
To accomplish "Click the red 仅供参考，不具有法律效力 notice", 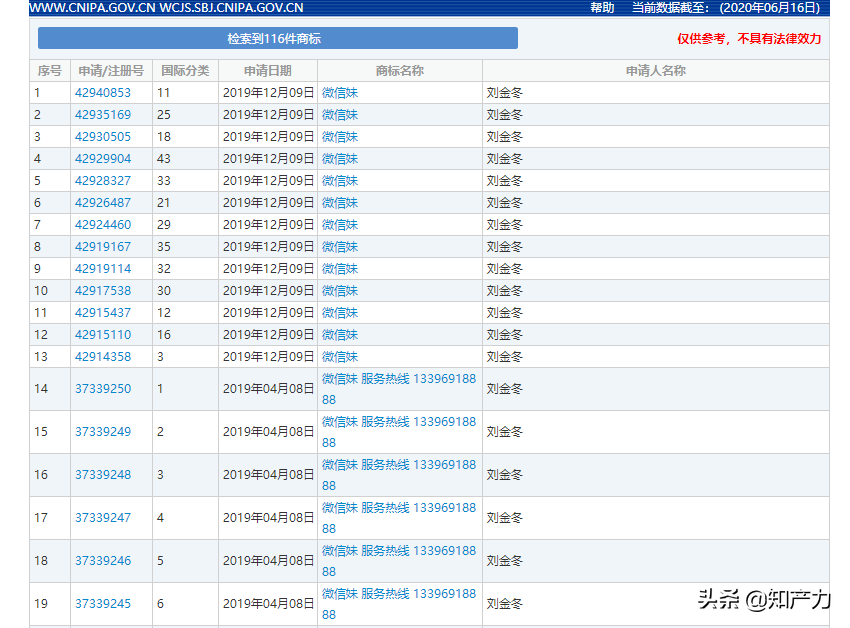I will coord(749,39).
